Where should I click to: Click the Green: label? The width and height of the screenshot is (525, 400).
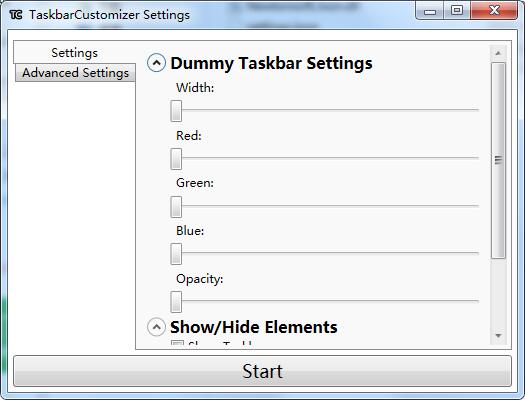195,183
